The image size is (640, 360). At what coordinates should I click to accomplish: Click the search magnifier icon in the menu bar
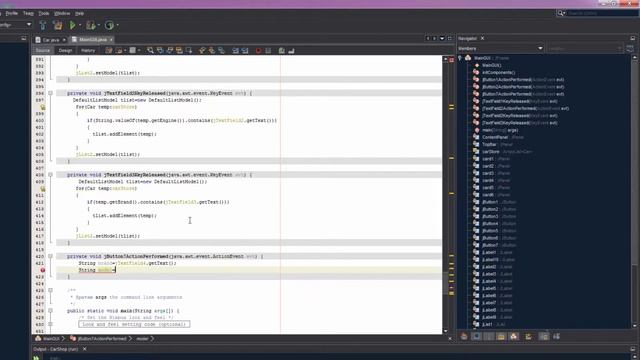point(562,13)
